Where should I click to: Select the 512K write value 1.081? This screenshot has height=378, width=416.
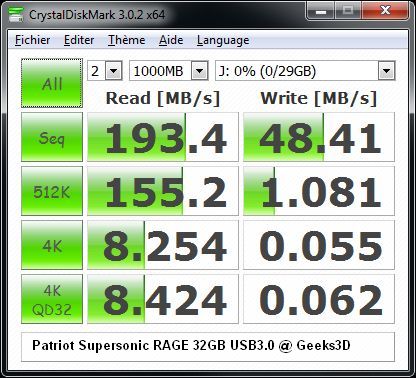click(x=319, y=191)
